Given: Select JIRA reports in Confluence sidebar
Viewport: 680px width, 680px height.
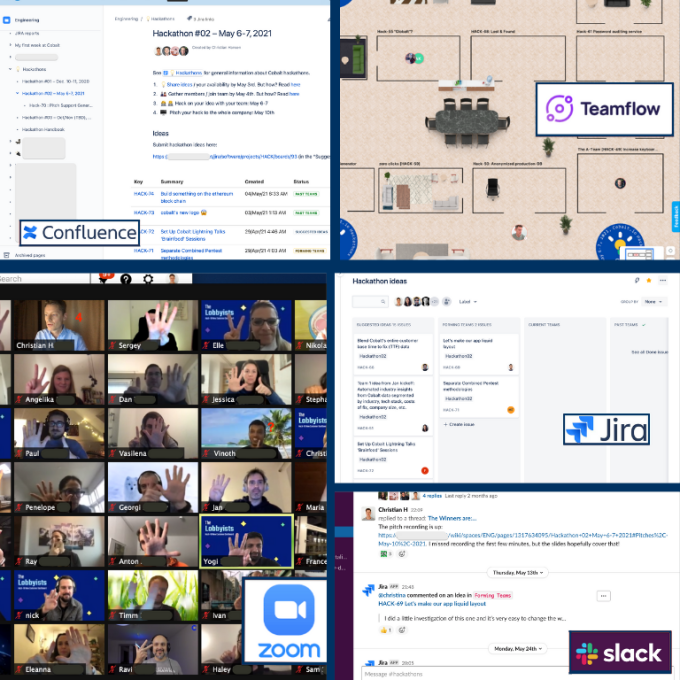Looking at the screenshot, I should coord(27,33).
